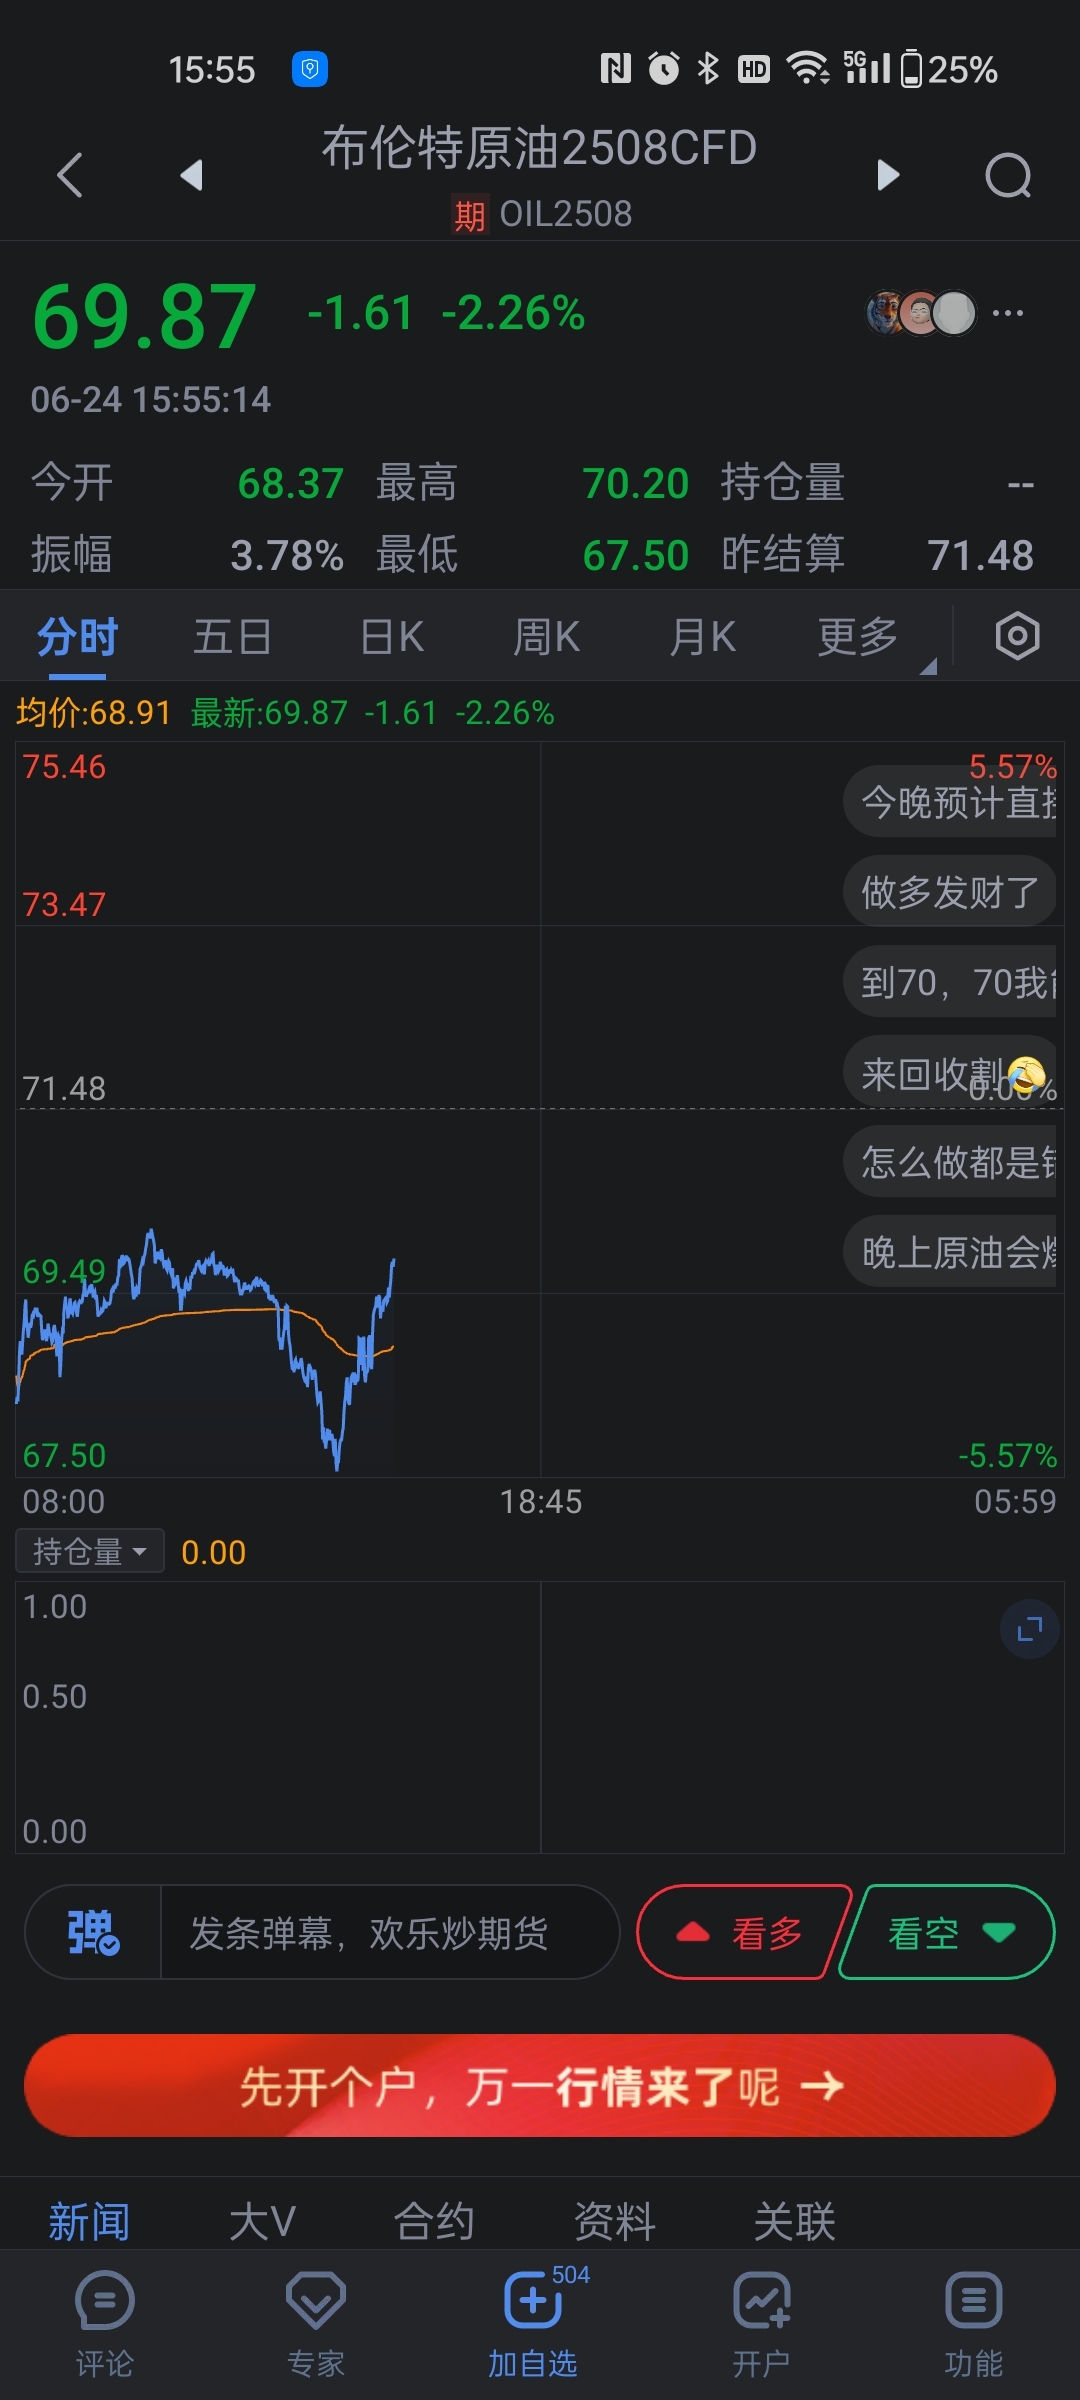Go to next contract with right triangle
The image size is (1080, 2400).
pyautogui.click(x=887, y=175)
